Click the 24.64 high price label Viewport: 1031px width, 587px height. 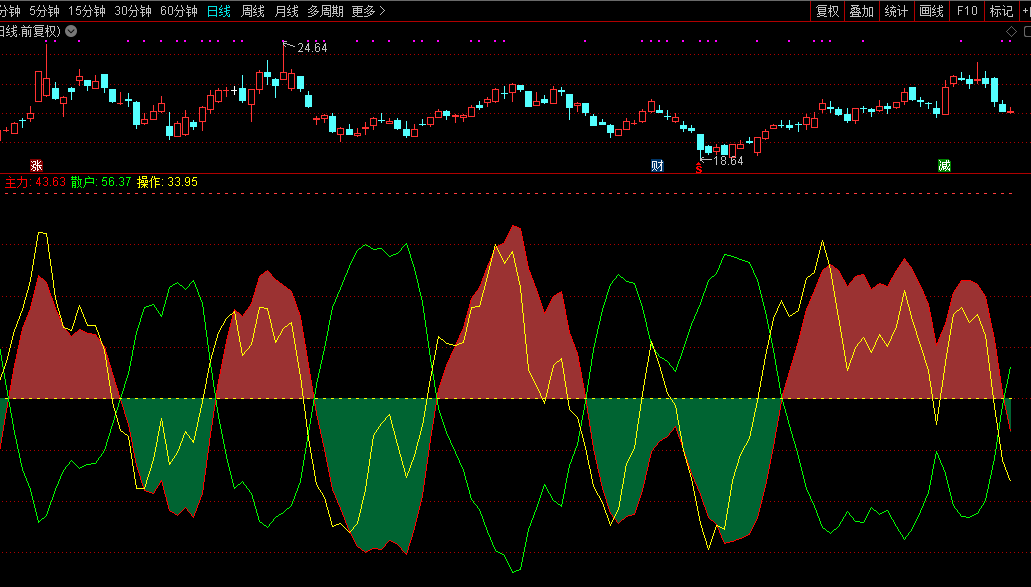[x=312, y=48]
